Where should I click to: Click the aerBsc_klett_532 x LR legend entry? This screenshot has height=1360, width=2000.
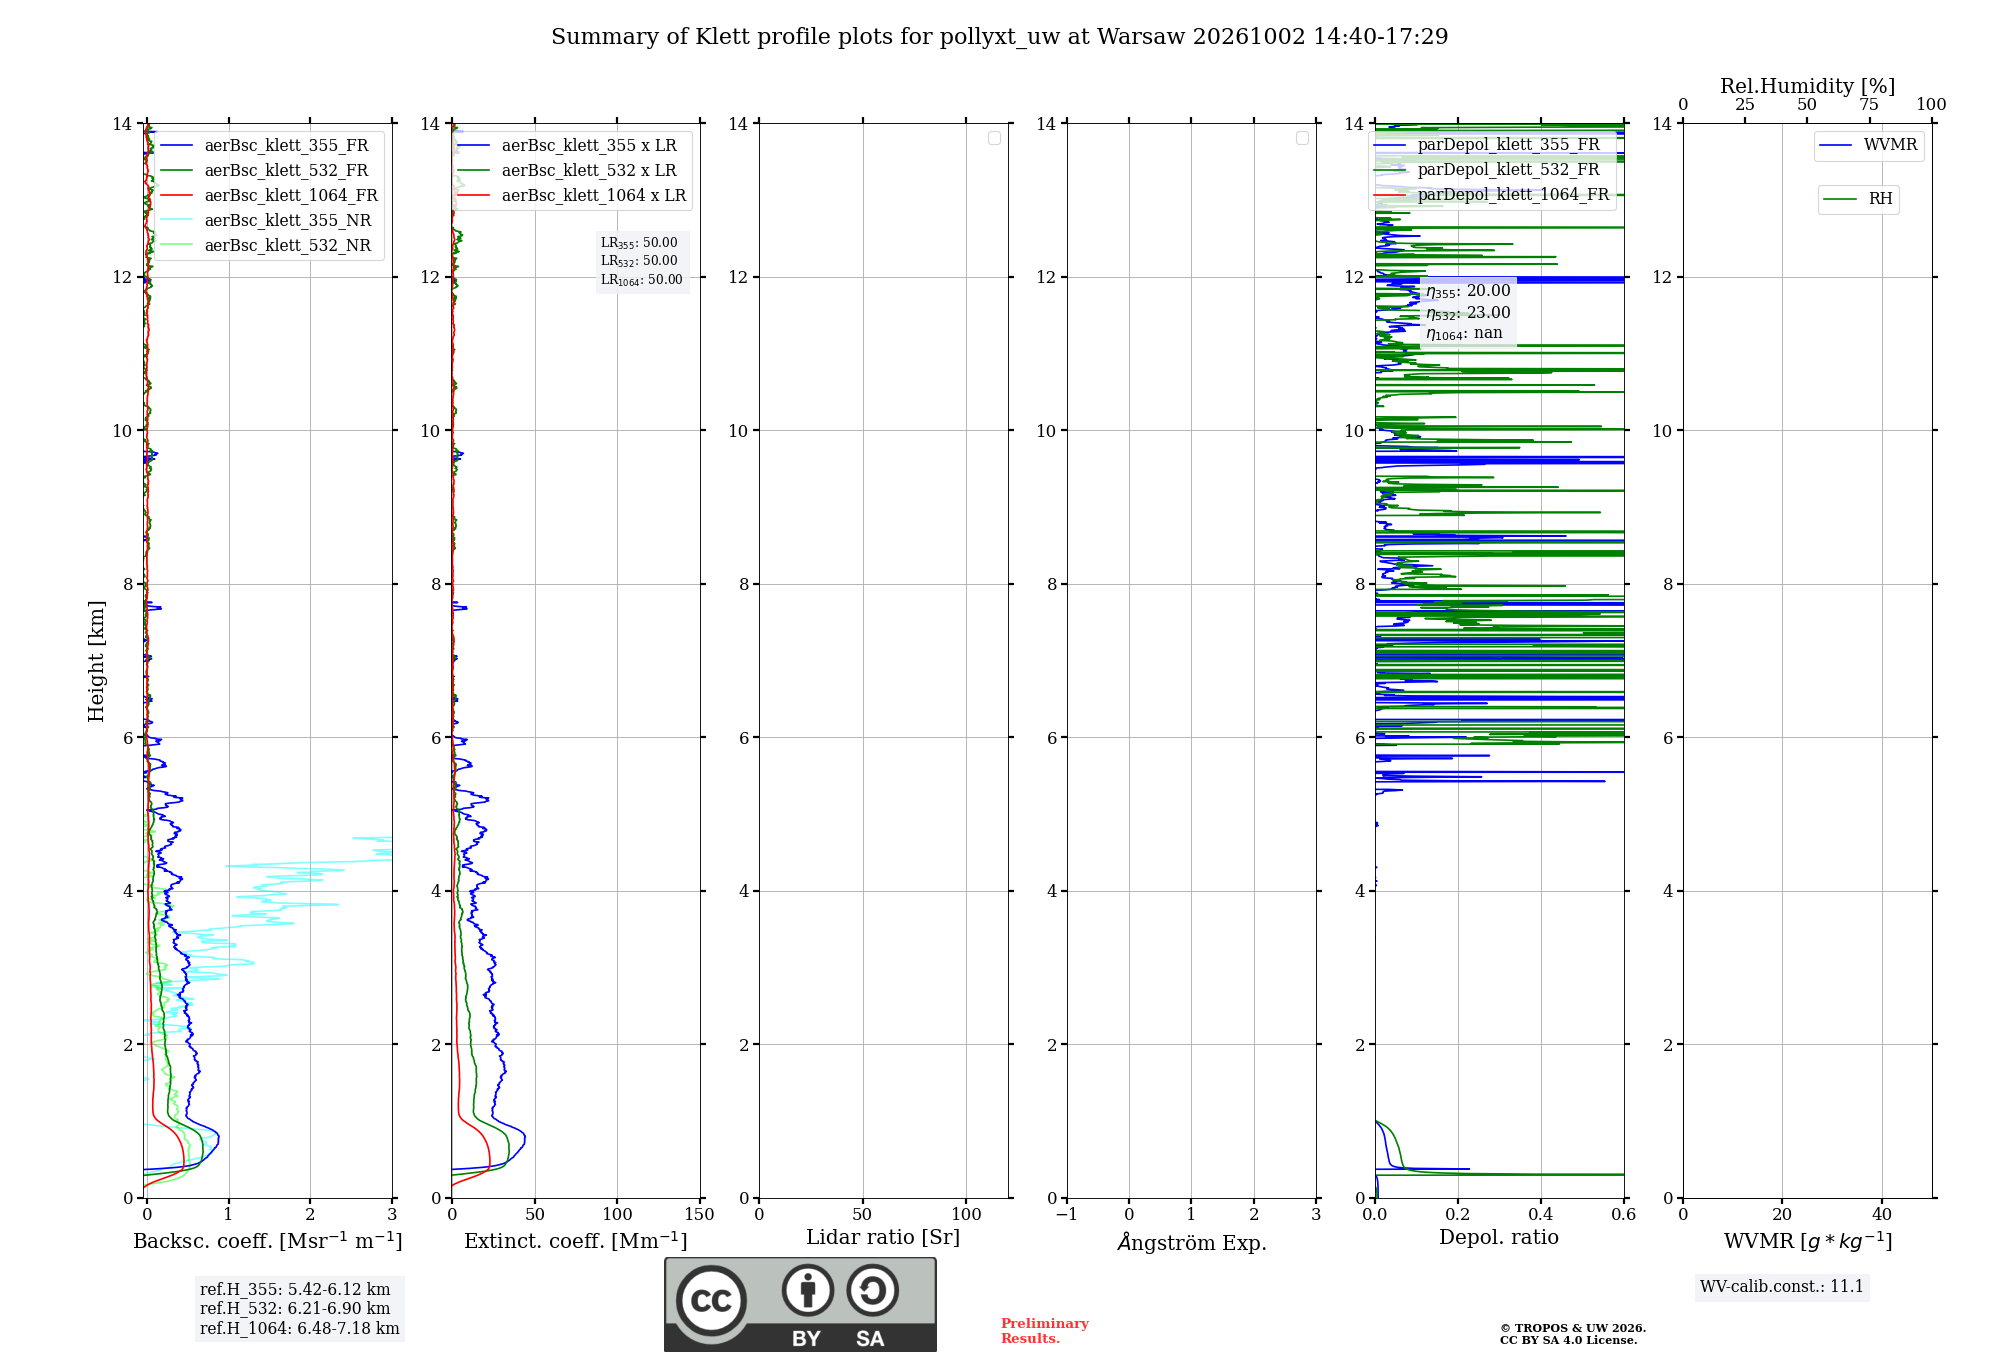(x=568, y=170)
